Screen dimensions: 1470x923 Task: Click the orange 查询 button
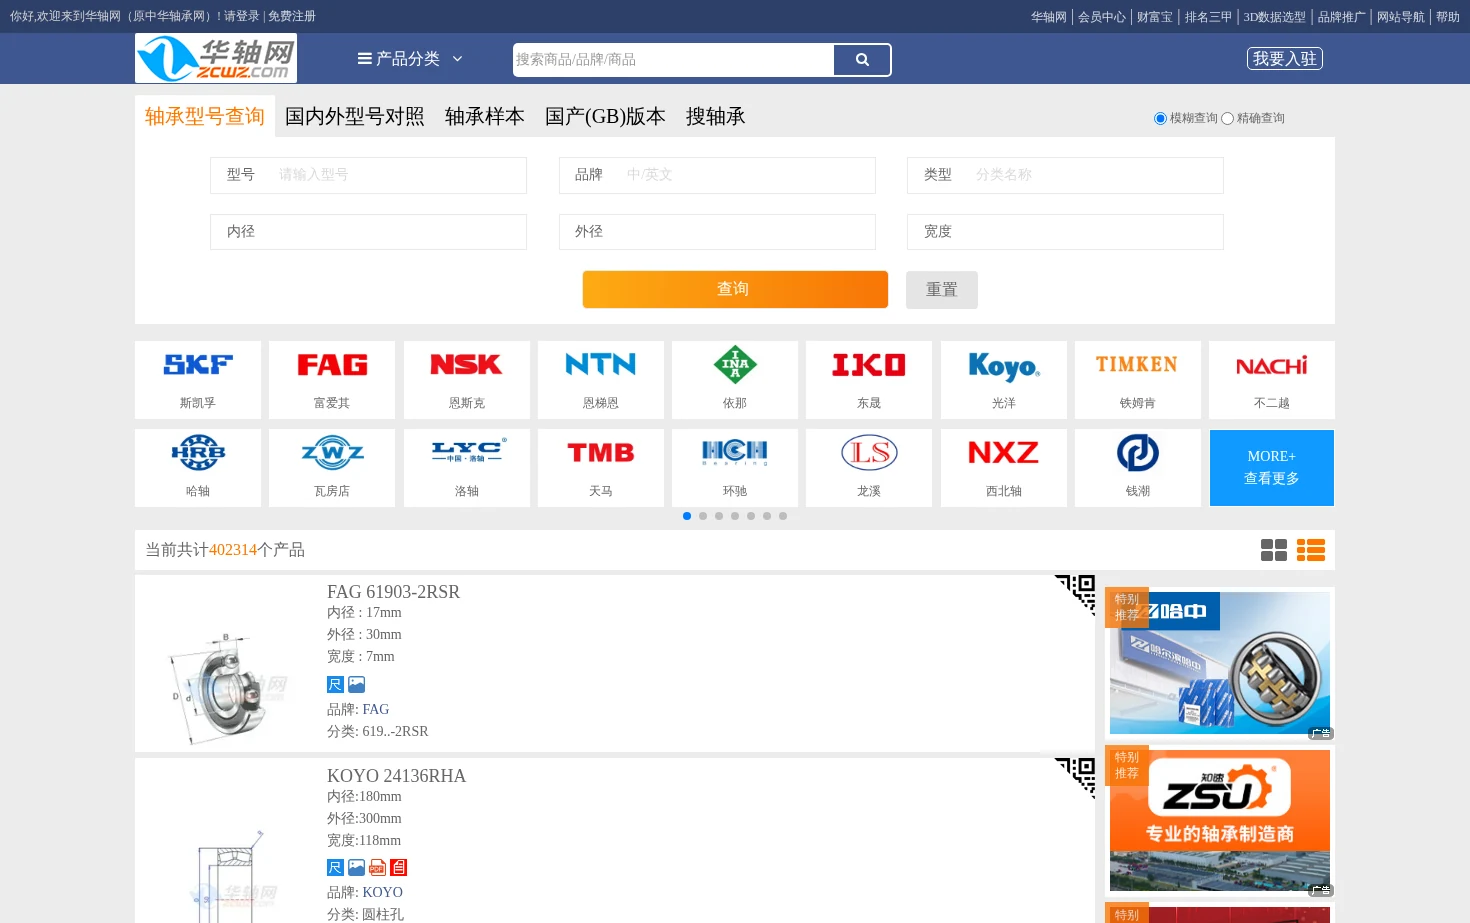[735, 289]
